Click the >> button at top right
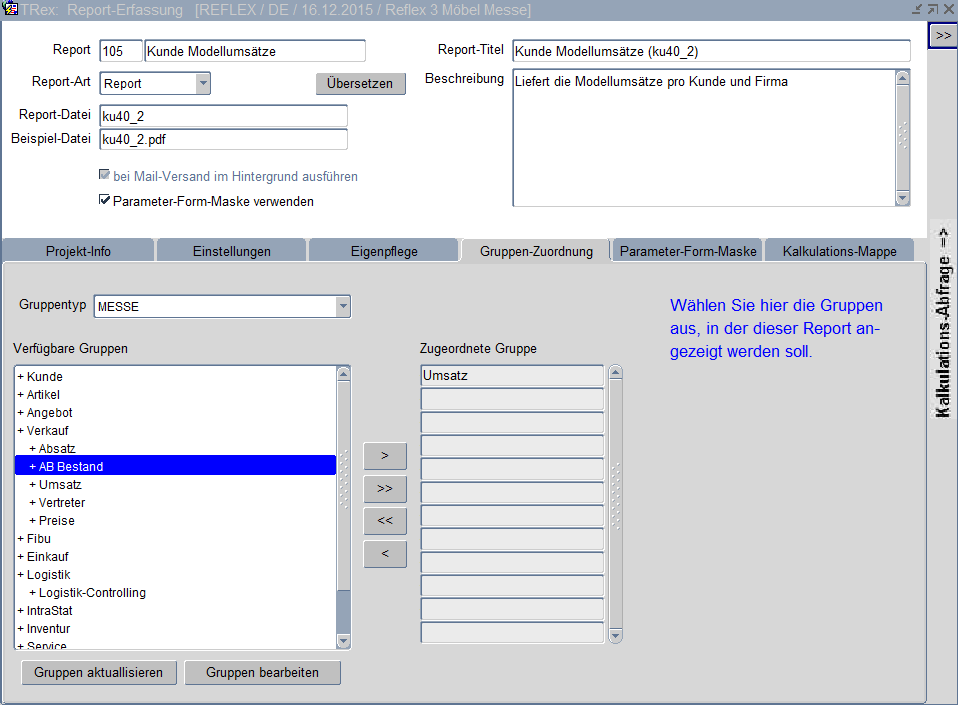The height and width of the screenshot is (705, 958). point(942,34)
